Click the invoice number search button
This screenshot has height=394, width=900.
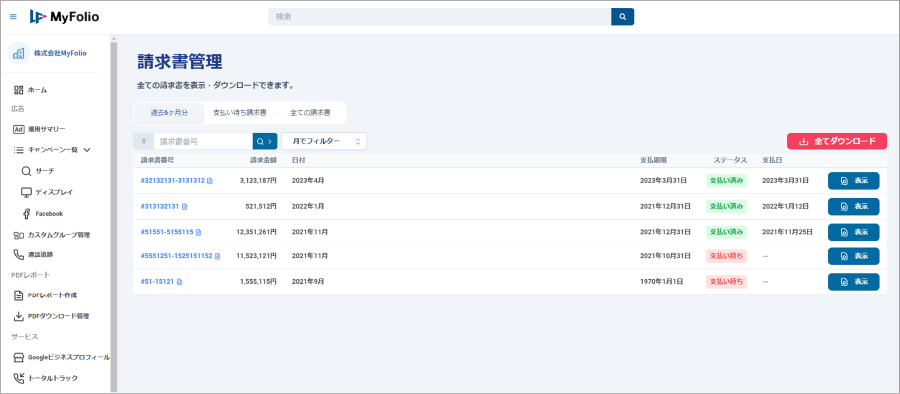265,141
